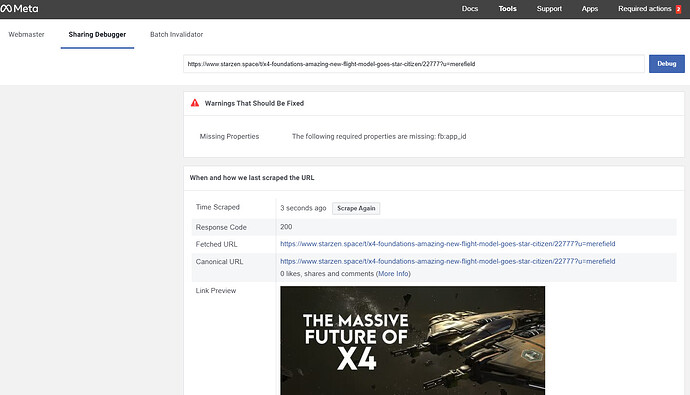690x395 pixels.
Task: Click the blue Debug button
Action: point(667,64)
